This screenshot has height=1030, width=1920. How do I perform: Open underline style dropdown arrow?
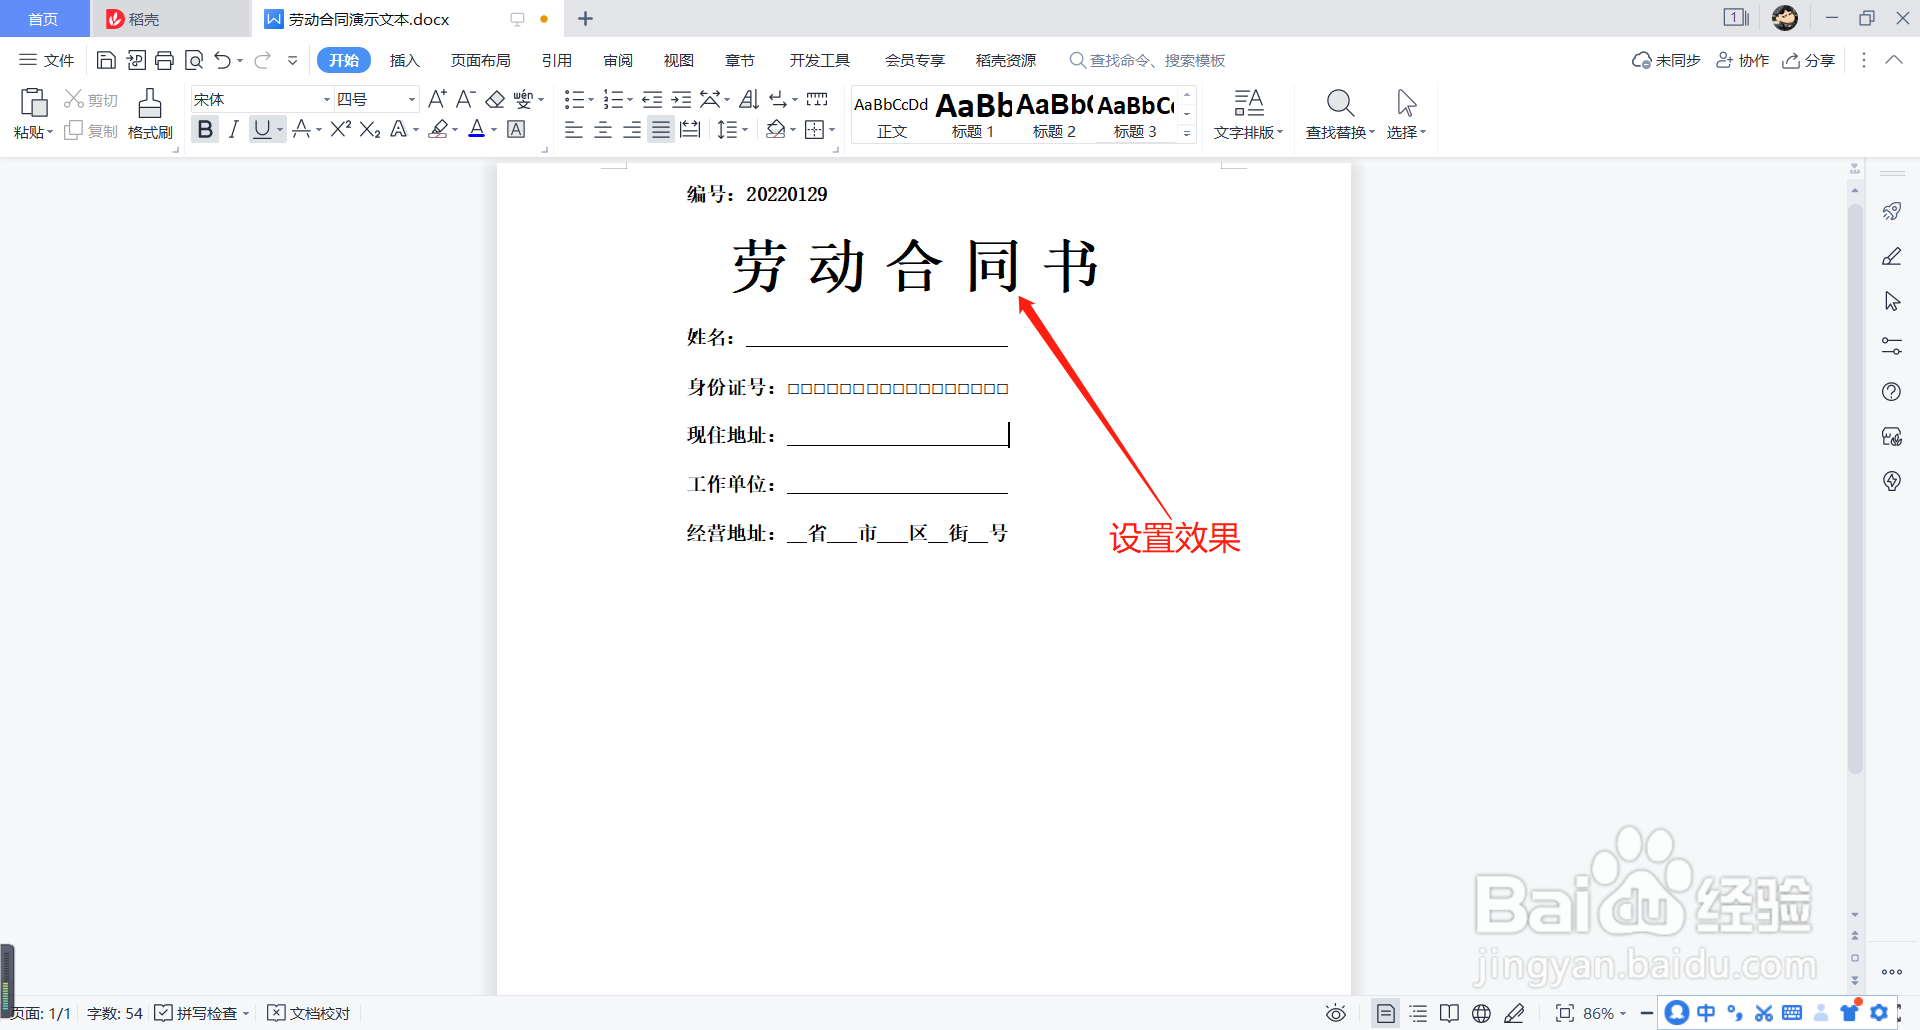coord(280,129)
